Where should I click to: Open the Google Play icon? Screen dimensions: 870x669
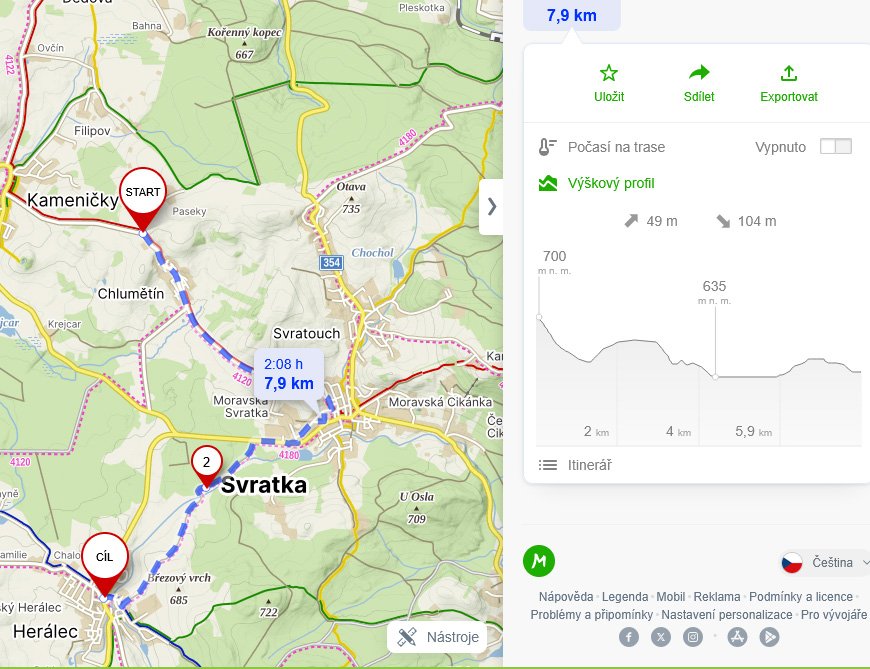coord(769,637)
